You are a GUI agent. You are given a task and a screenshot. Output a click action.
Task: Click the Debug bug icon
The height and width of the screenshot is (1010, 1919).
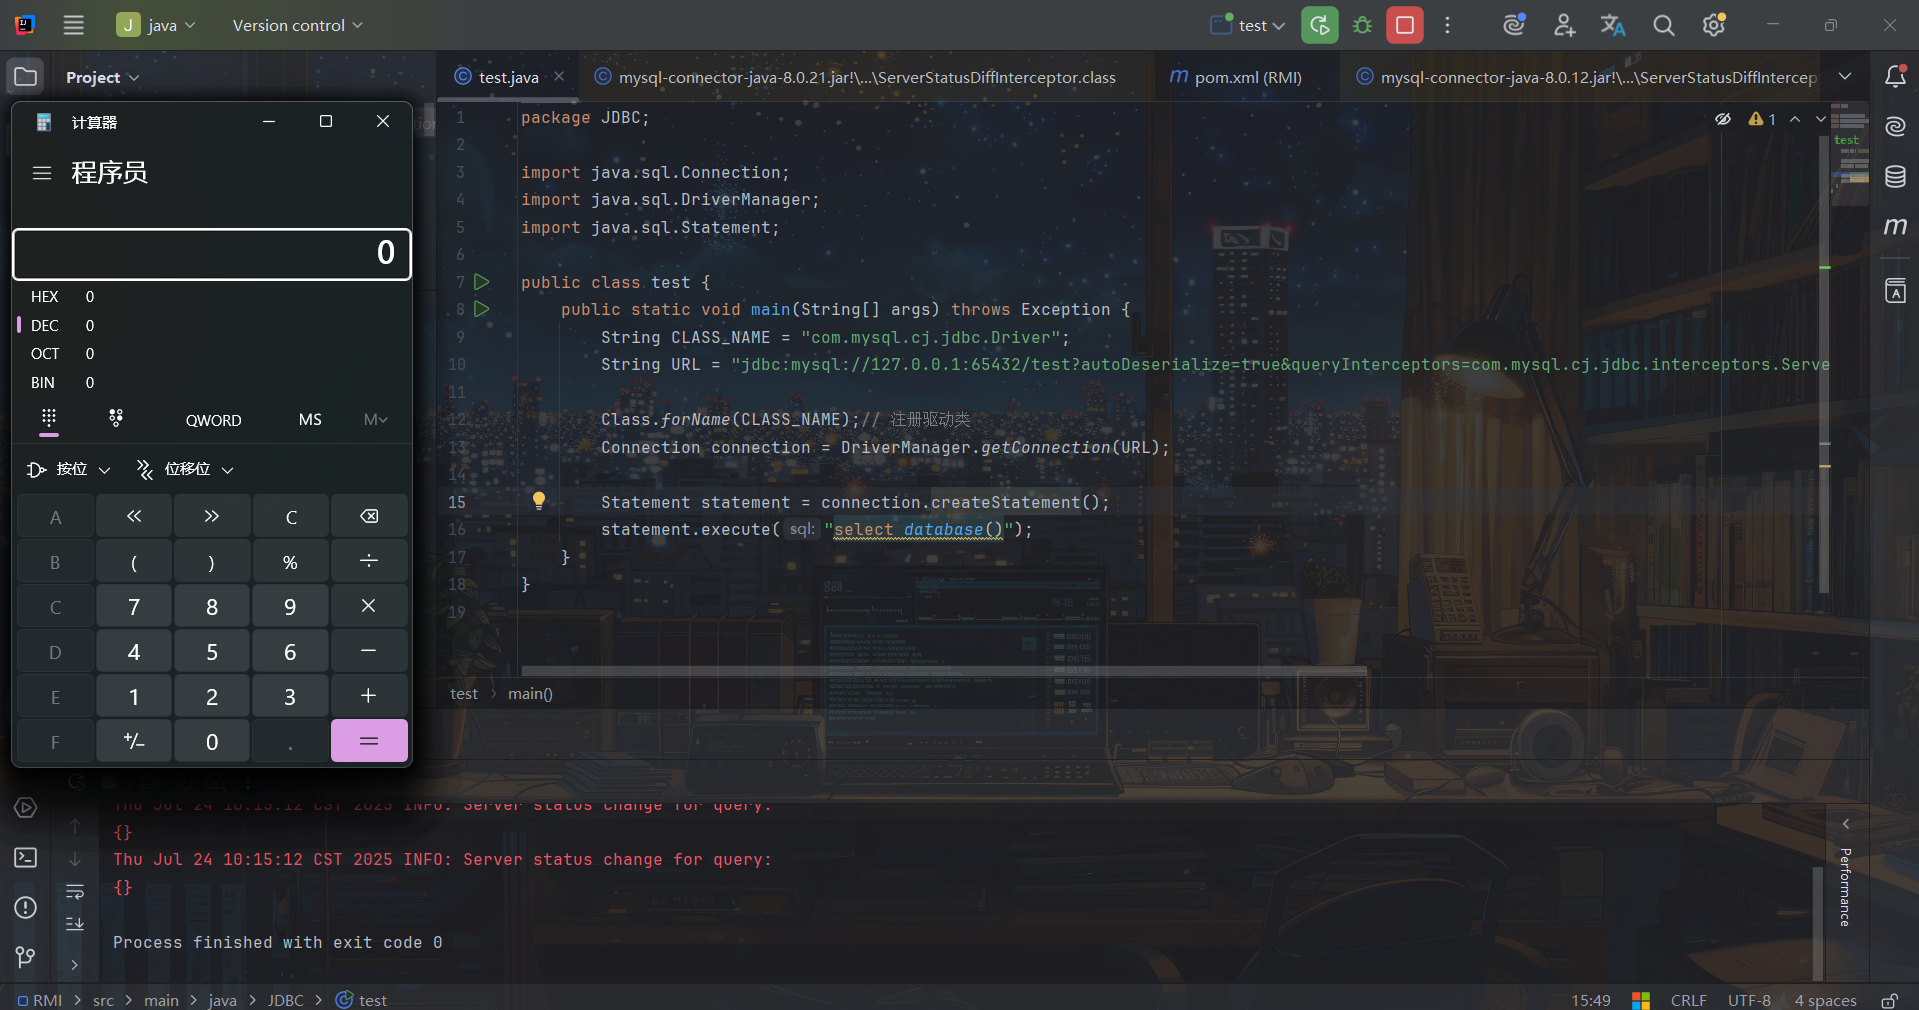(1362, 25)
